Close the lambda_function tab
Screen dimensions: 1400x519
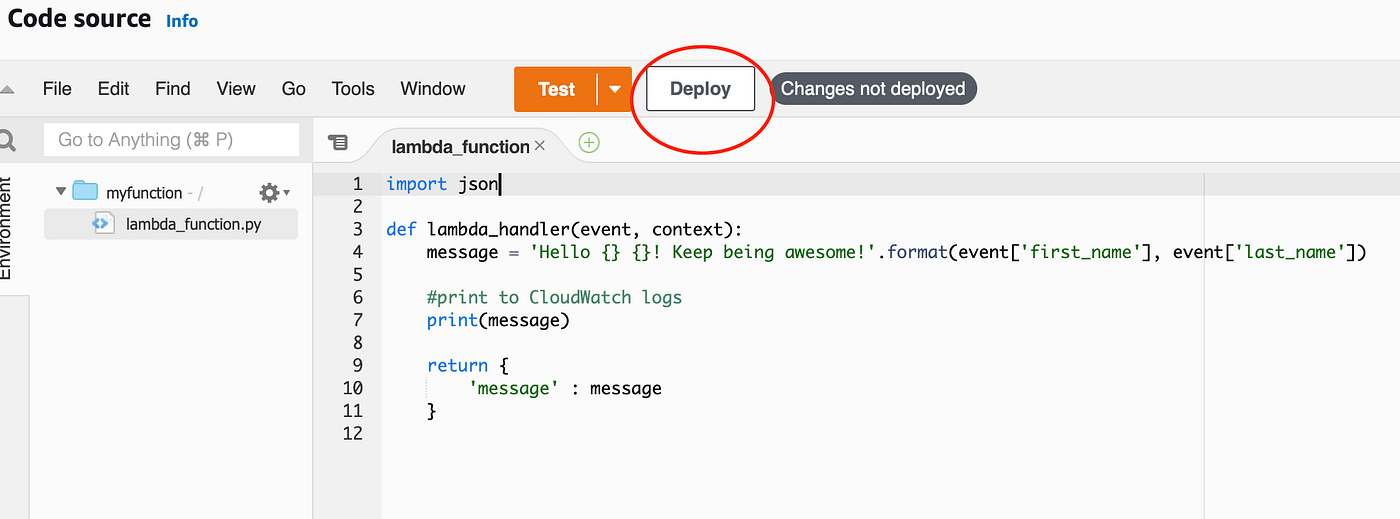point(540,146)
